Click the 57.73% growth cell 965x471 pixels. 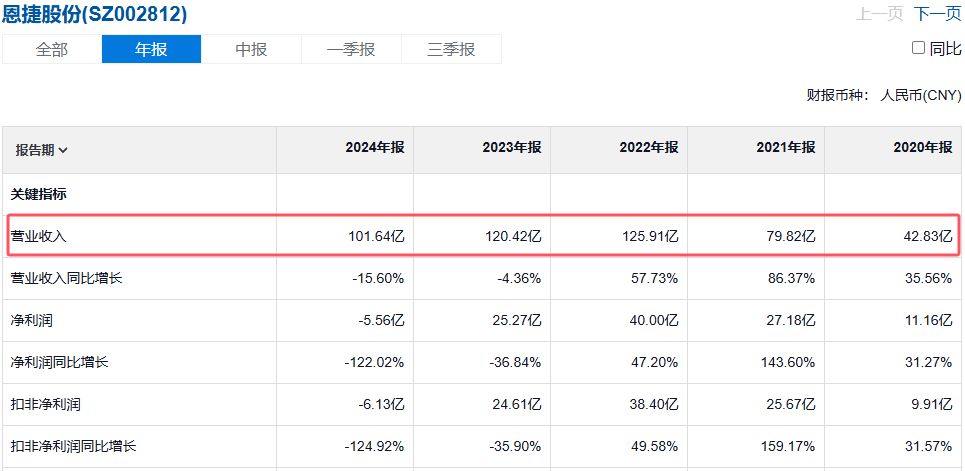click(x=655, y=278)
